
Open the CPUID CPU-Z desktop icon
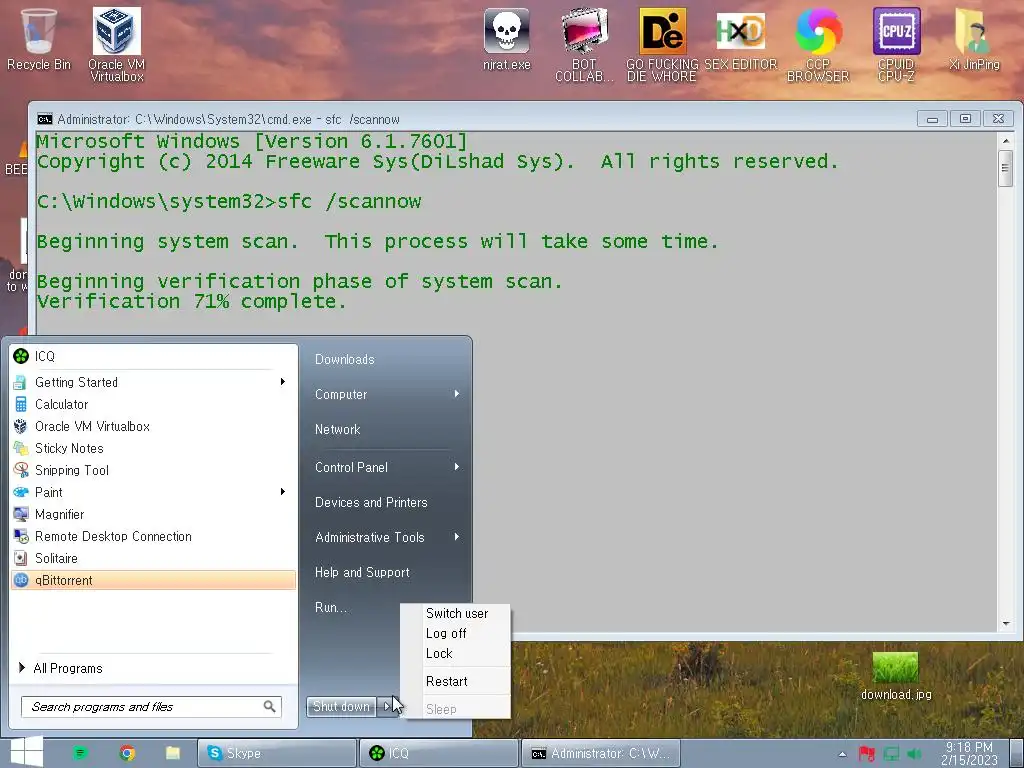(x=896, y=44)
